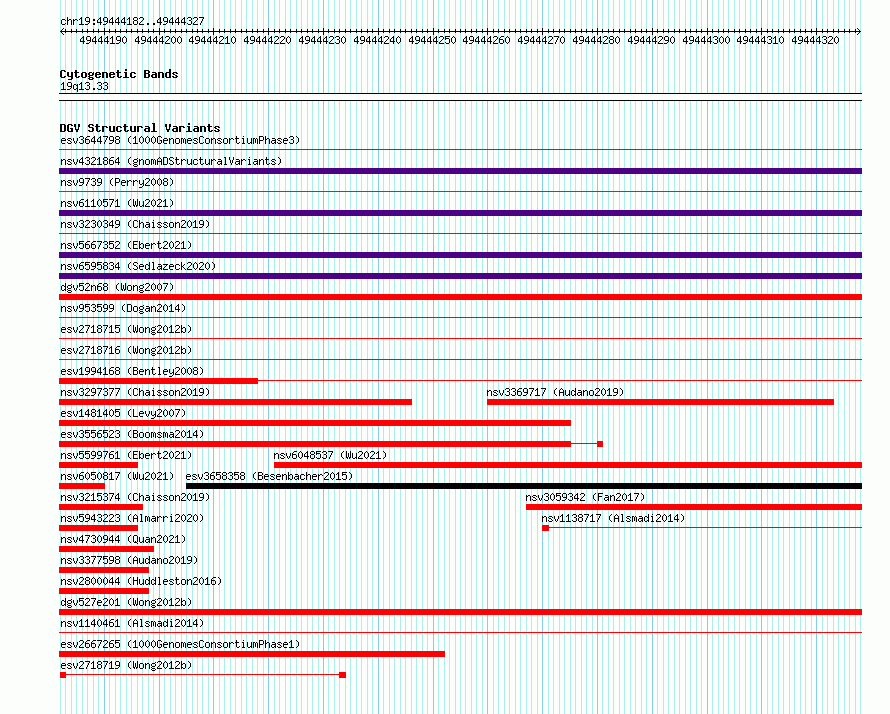Click nsv3369717 (Audano2019) label
Screen dimensions: 890x714
555,392
